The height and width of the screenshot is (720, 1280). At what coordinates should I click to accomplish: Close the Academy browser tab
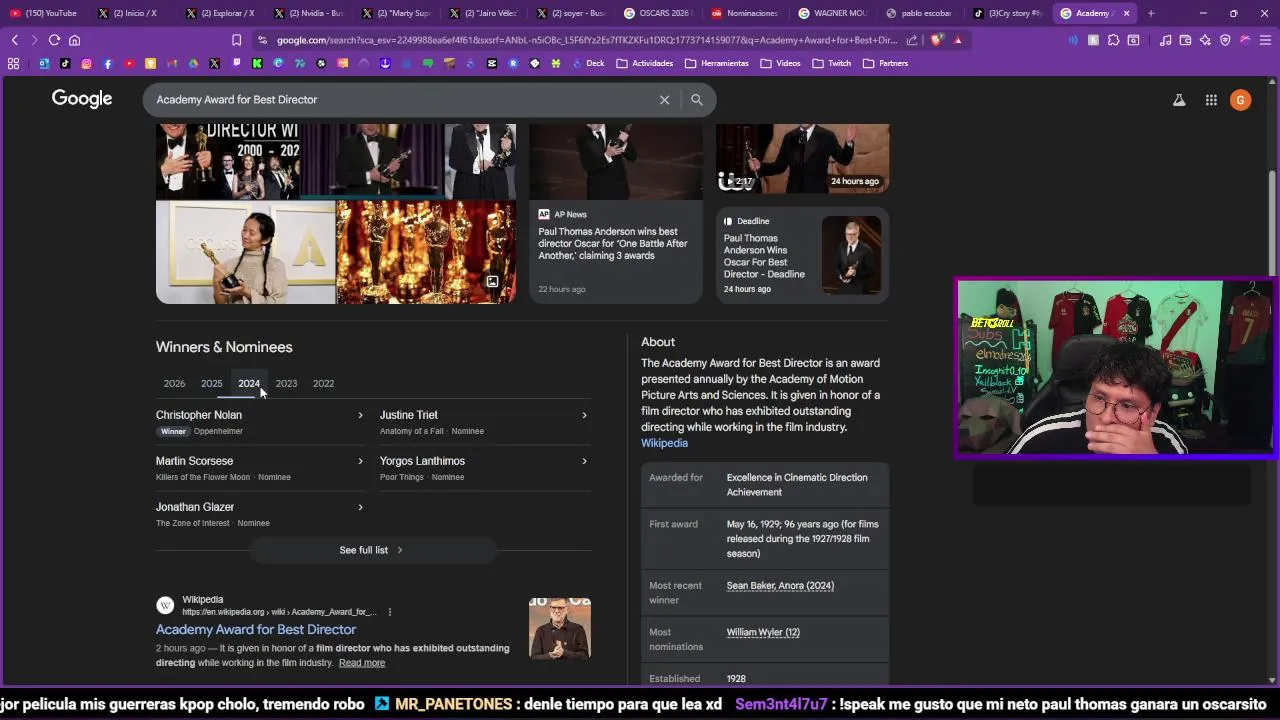(1126, 13)
